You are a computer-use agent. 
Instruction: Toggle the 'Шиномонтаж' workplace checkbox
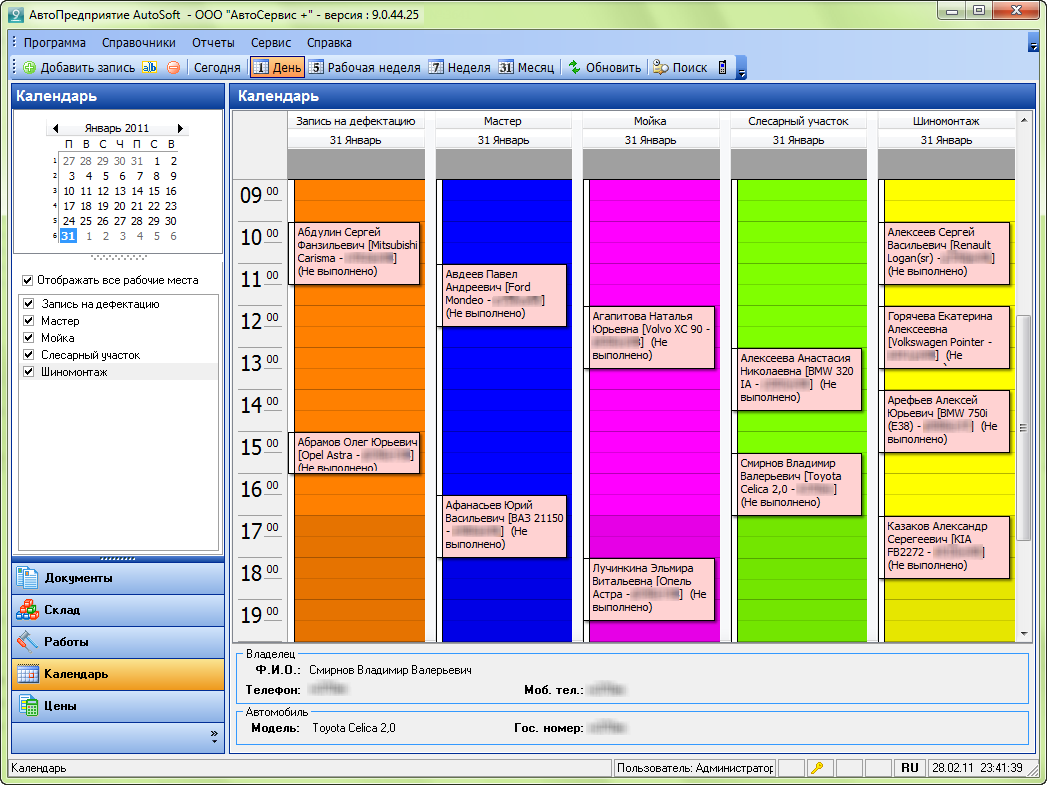click(28, 372)
